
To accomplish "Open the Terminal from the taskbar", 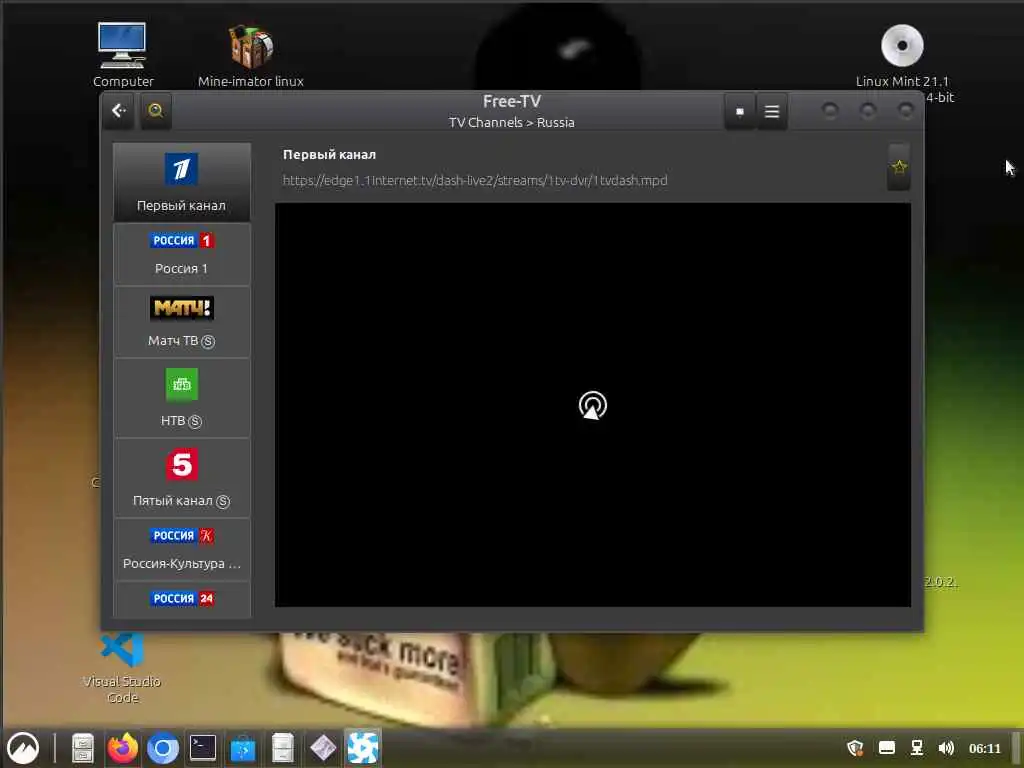I will coord(202,748).
